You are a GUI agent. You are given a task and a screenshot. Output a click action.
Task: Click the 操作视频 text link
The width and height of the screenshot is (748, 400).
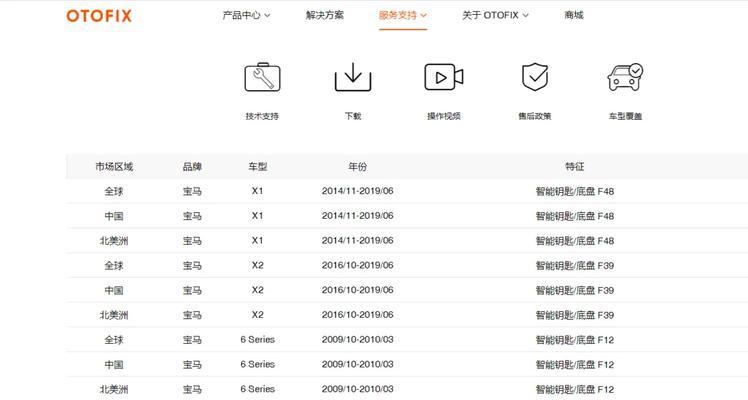click(x=444, y=116)
